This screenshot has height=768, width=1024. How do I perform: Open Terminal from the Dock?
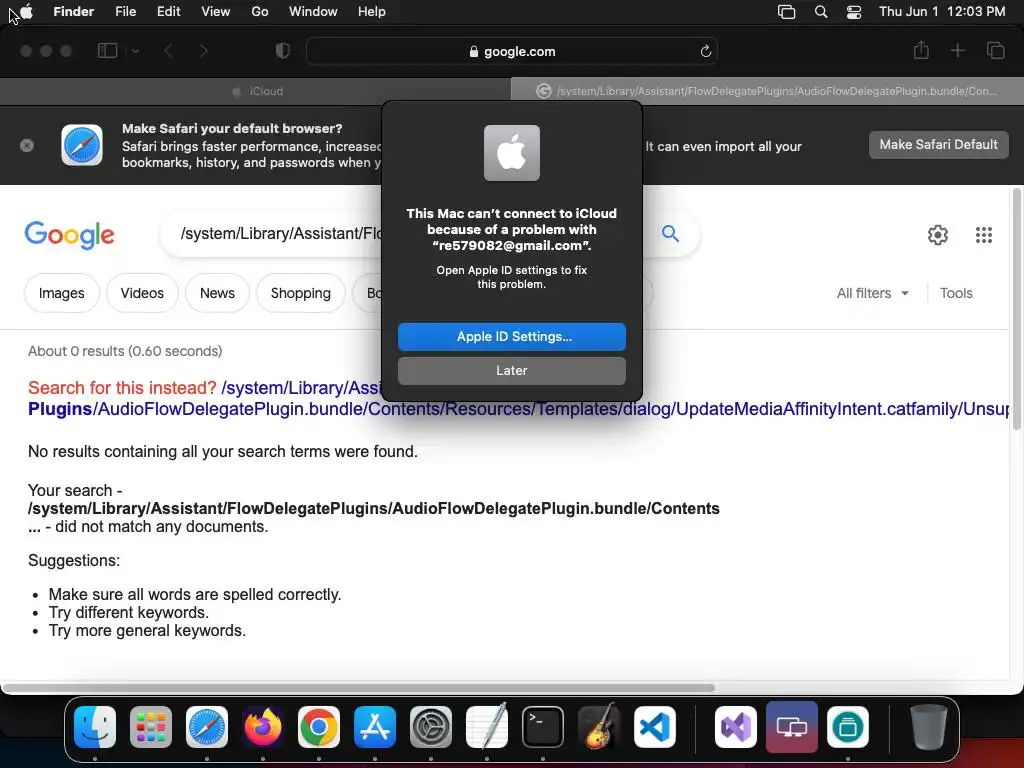tap(543, 727)
